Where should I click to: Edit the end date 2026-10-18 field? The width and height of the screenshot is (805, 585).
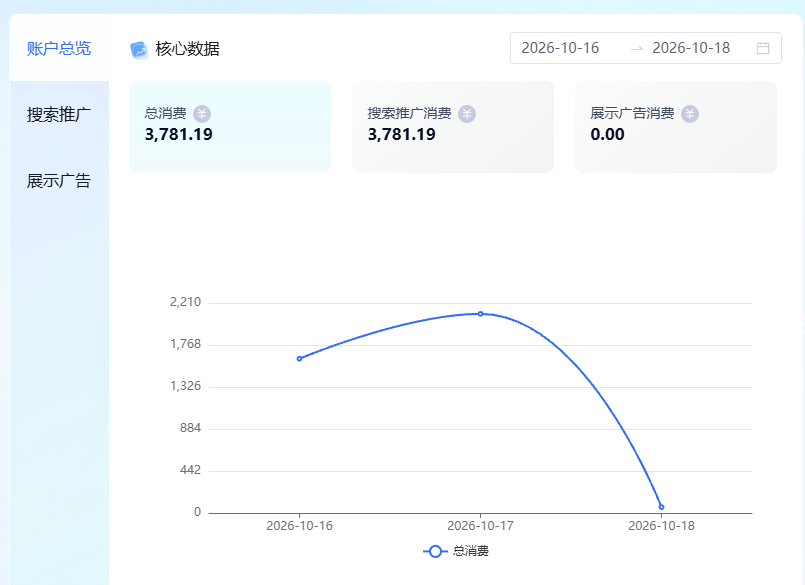click(691, 48)
